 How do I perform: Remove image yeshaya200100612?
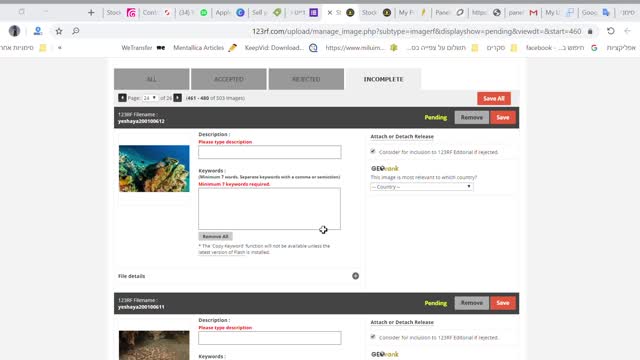click(471, 118)
